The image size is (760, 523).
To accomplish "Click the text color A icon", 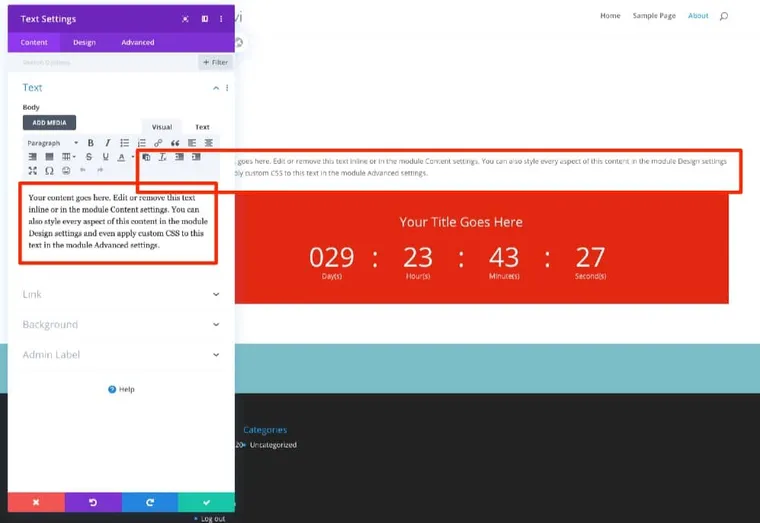I will pyautogui.click(x=121, y=157).
